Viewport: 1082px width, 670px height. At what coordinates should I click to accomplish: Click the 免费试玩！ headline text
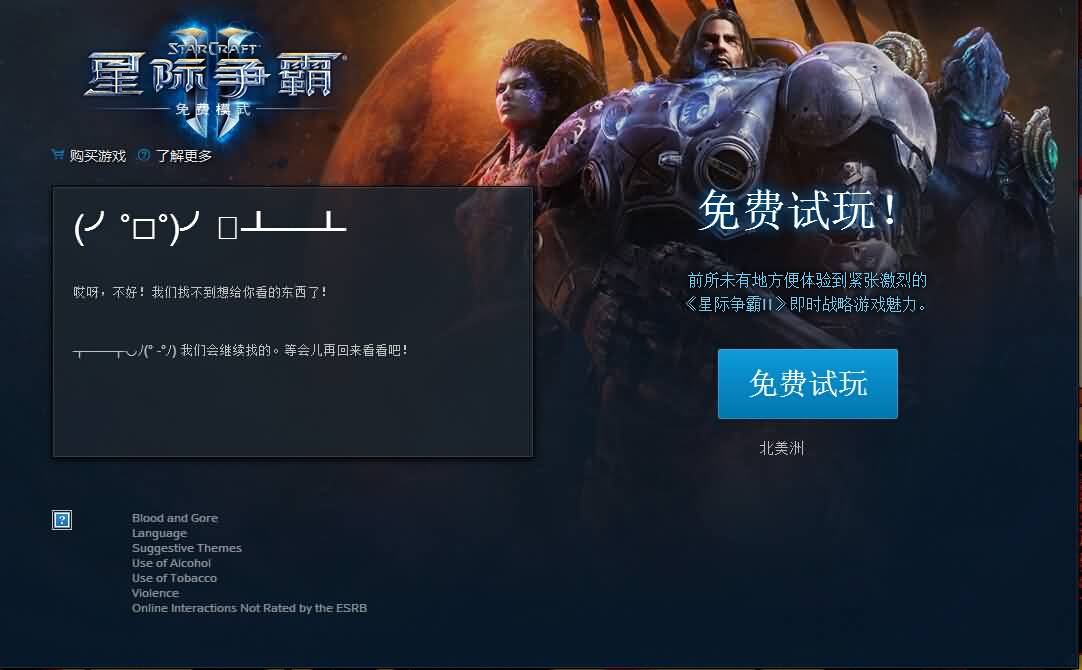798,210
